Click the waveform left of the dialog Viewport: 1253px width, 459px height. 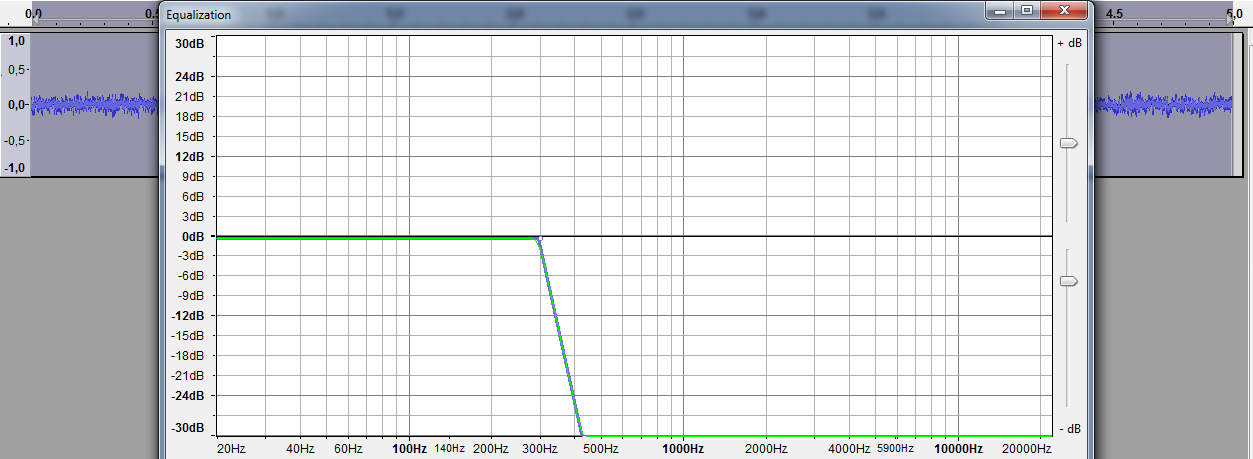coord(95,105)
